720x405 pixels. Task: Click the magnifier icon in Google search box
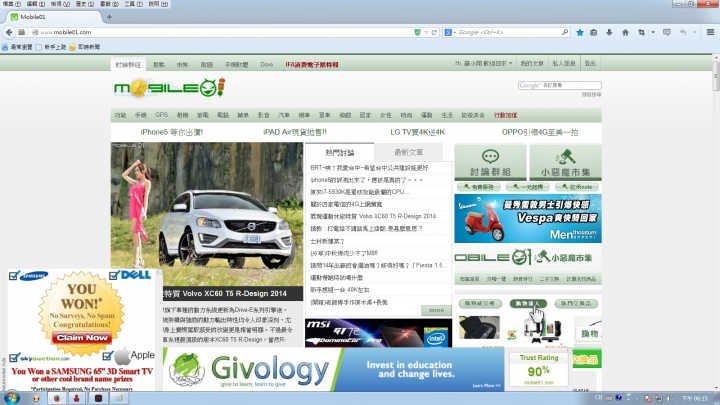pyautogui.click(x=565, y=32)
